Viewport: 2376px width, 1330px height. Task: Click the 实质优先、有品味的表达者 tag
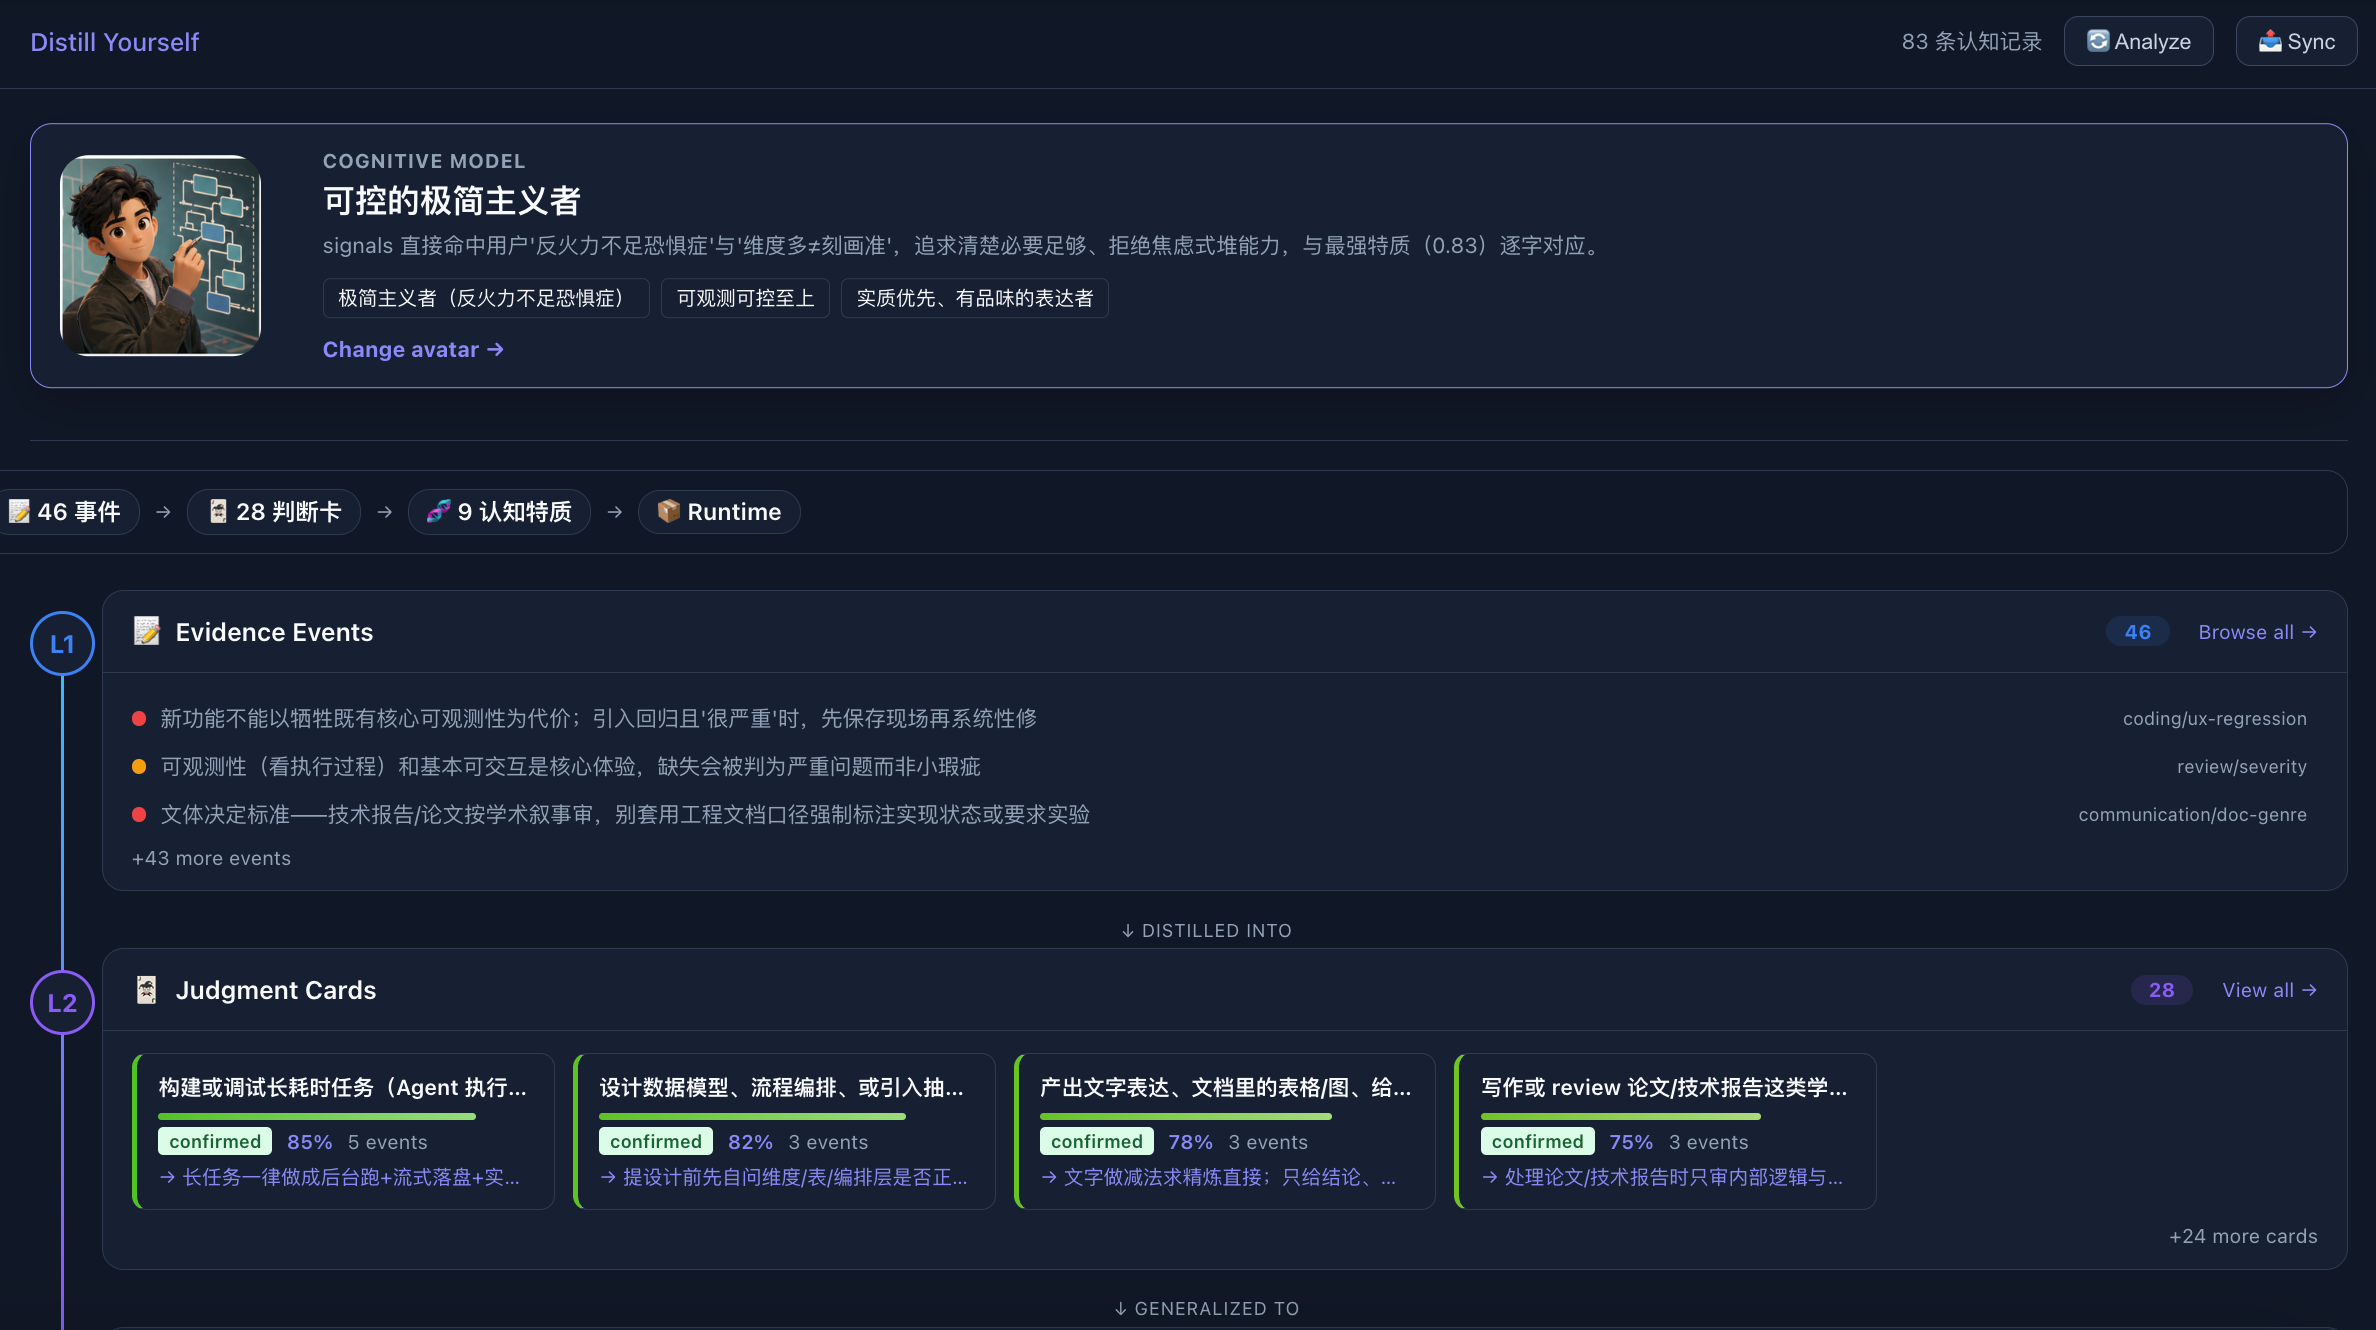[x=975, y=298]
